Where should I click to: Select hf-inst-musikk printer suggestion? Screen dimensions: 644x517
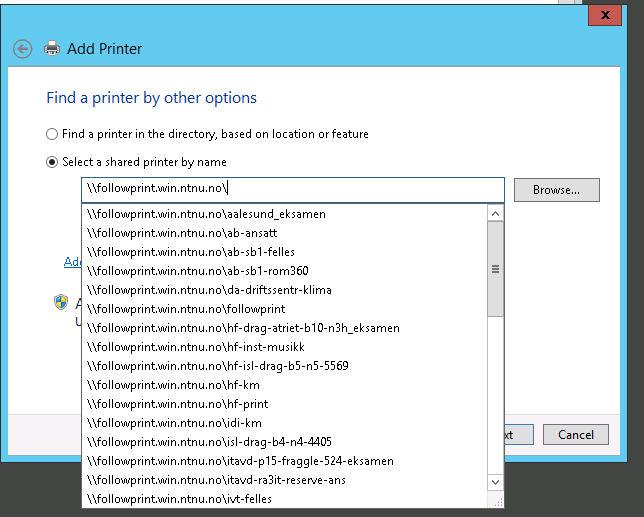(284, 347)
